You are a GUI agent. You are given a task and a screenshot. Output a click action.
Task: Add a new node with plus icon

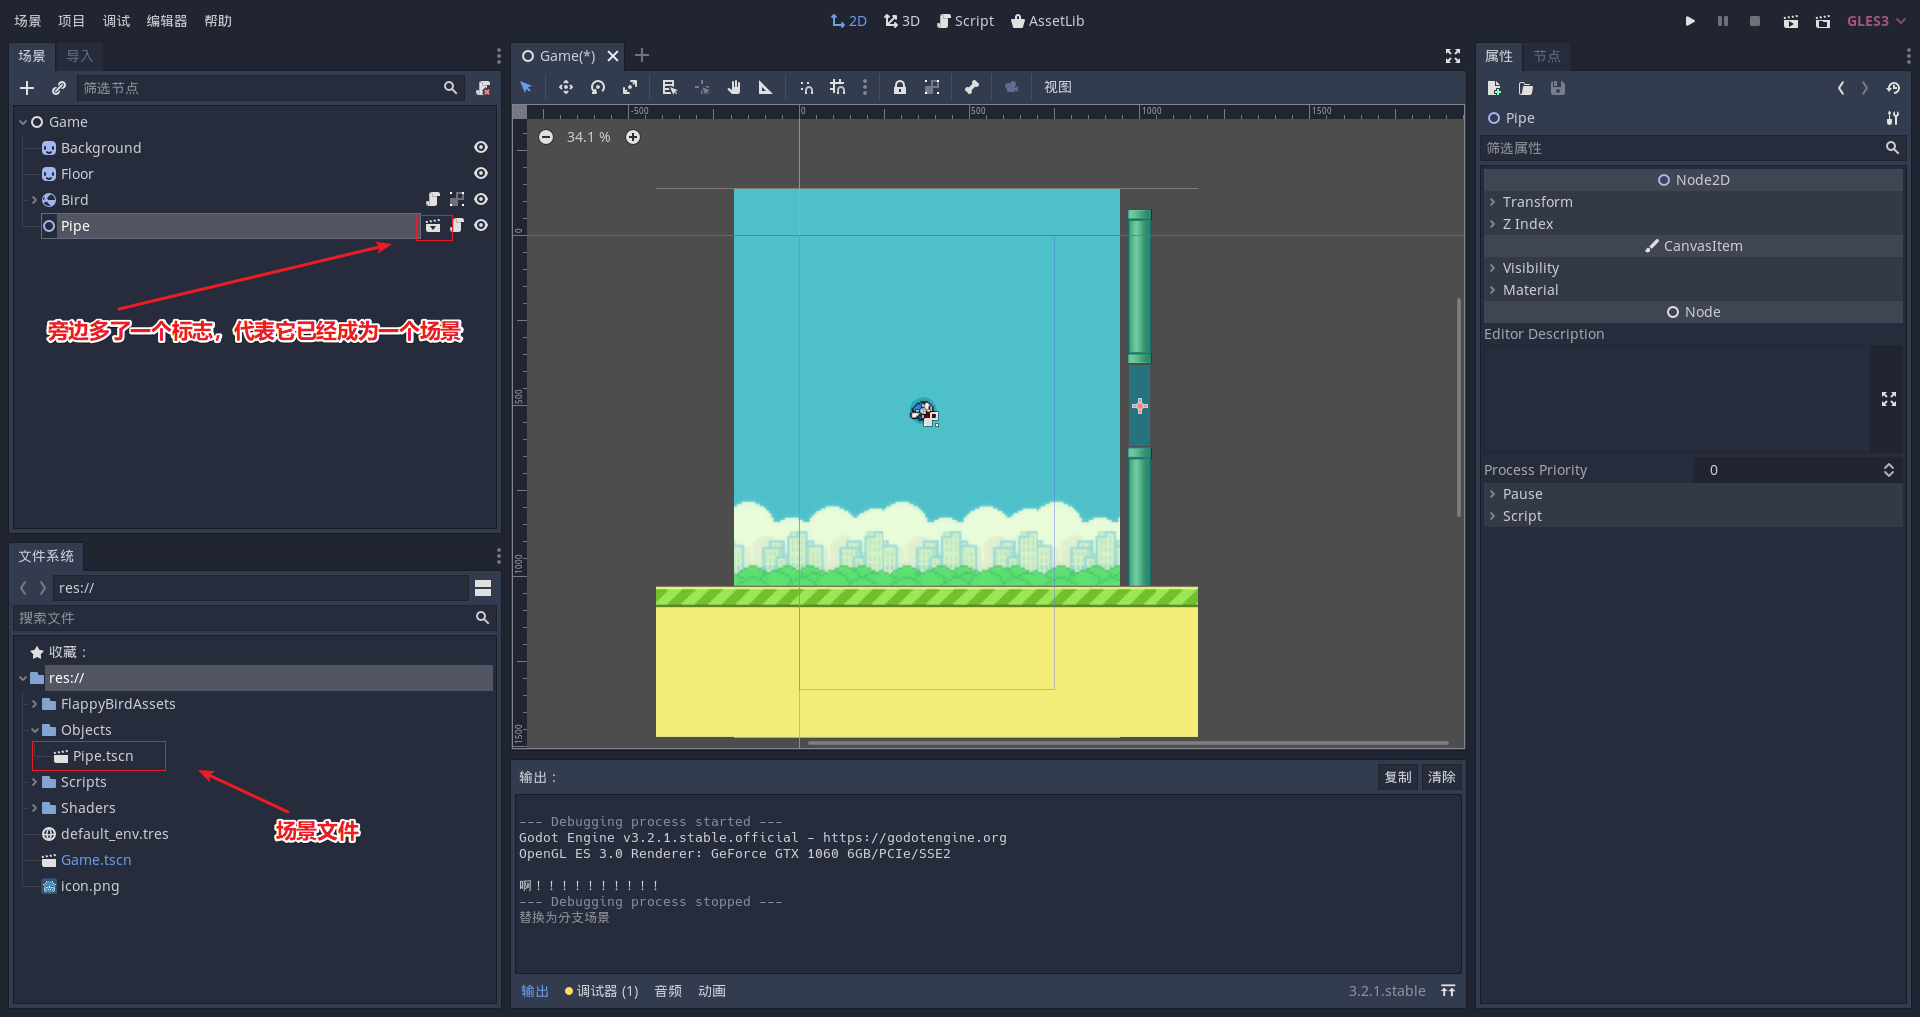pyautogui.click(x=27, y=88)
